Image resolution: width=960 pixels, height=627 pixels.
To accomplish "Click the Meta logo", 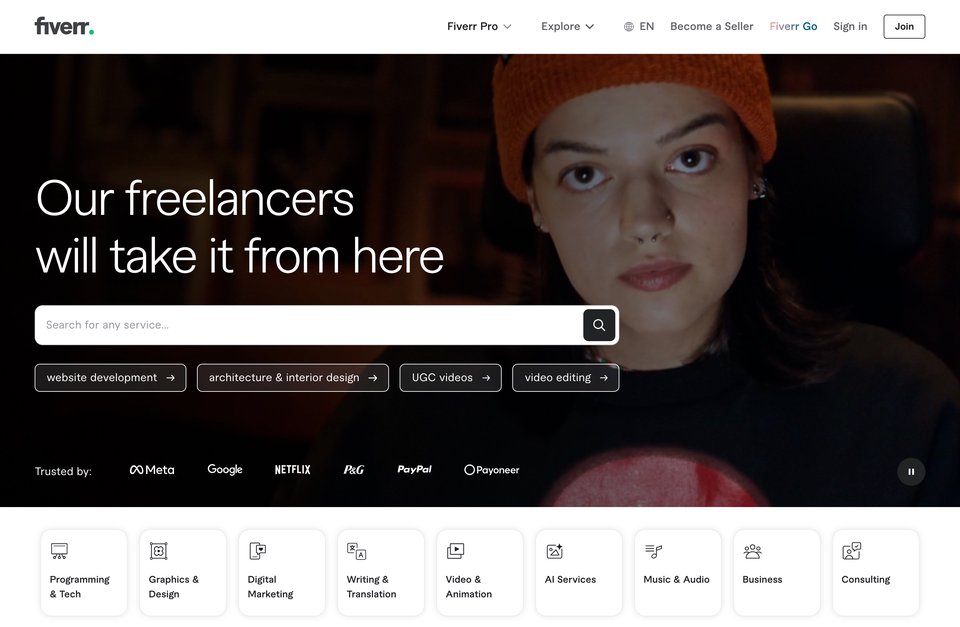I will coord(152,470).
